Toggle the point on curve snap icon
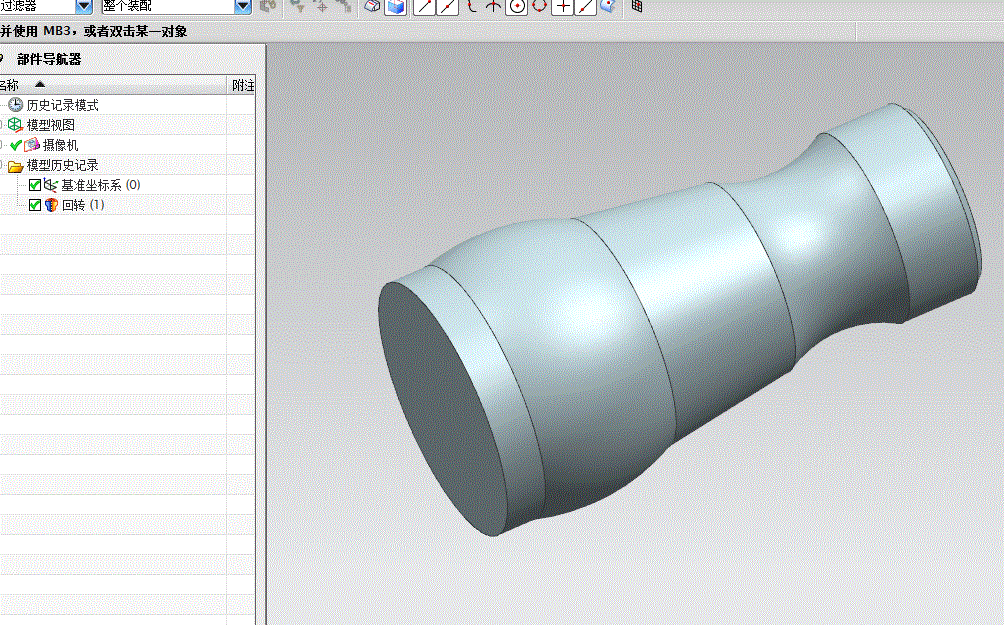This screenshot has height=625, width=1004. [585, 6]
